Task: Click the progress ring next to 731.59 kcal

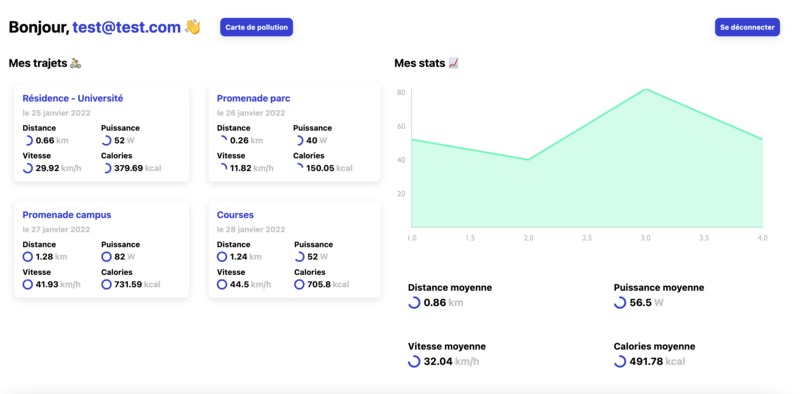Action: point(106,284)
